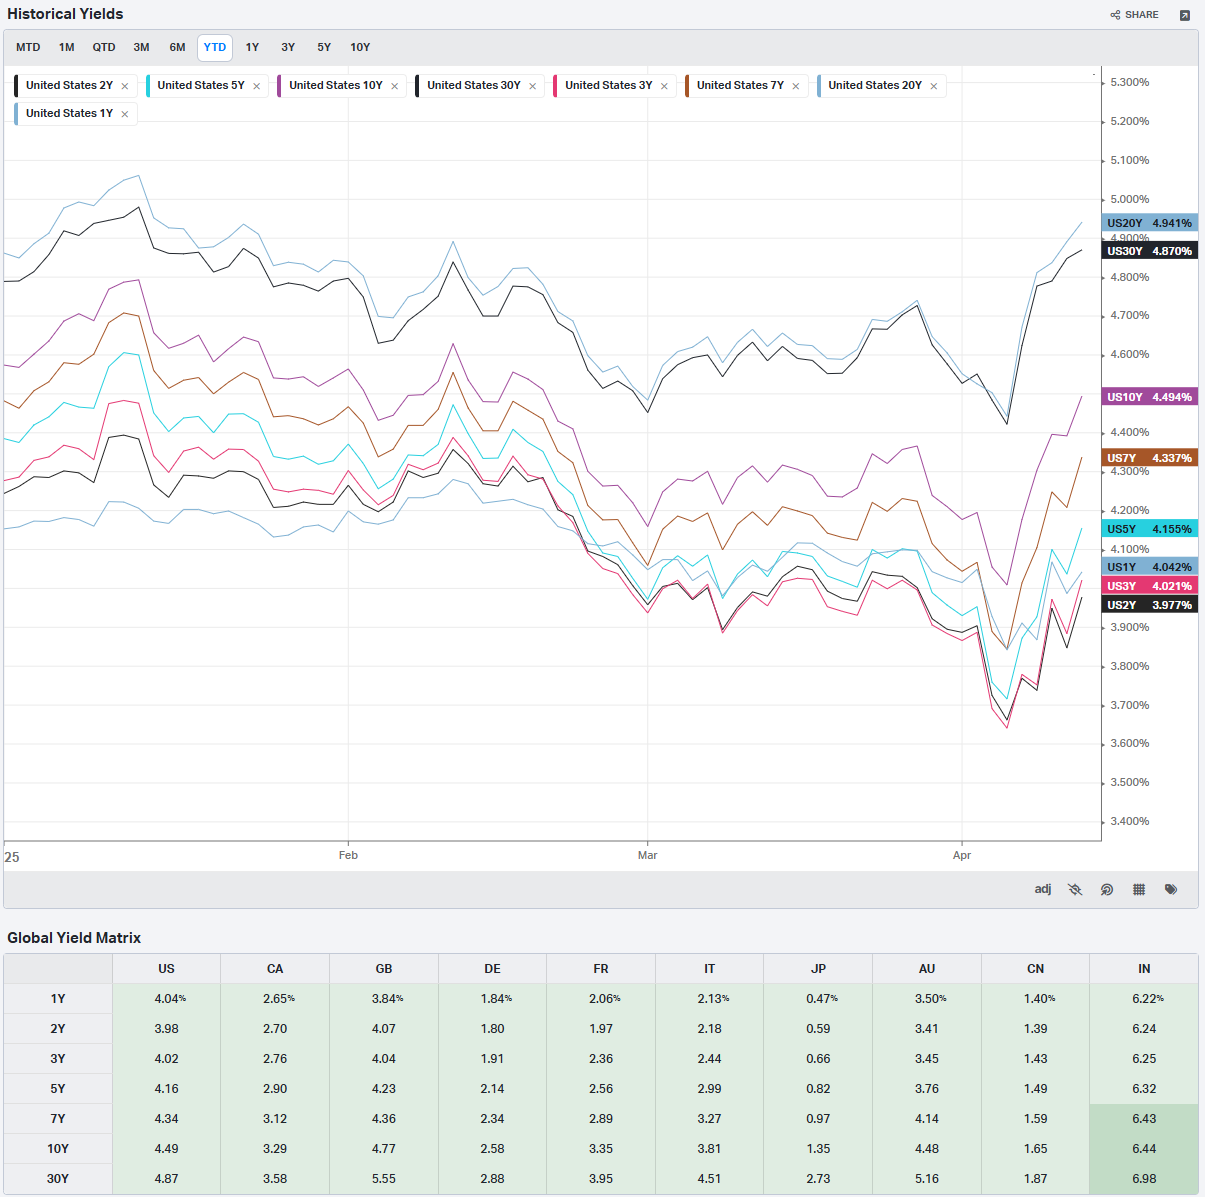Click the Mar date label on axis
The width and height of the screenshot is (1205, 1197).
pos(648,855)
